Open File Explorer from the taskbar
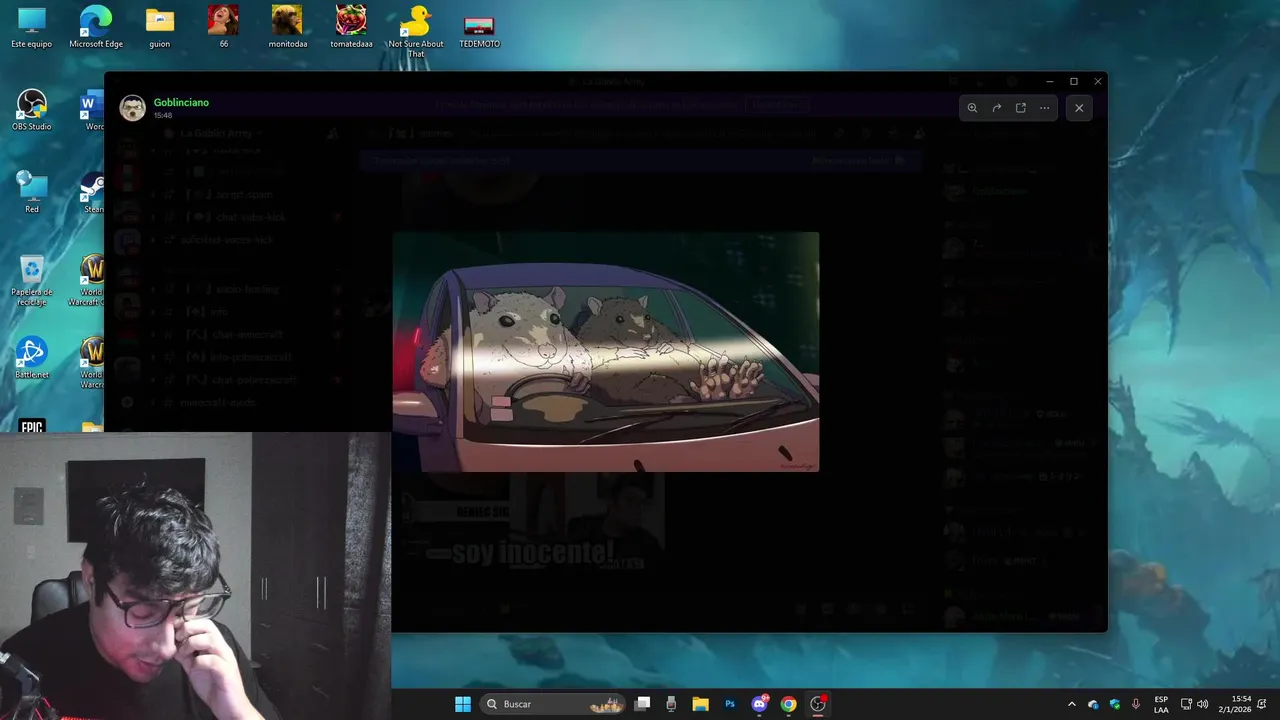Screen dimensions: 1280x720 click(x=701, y=704)
